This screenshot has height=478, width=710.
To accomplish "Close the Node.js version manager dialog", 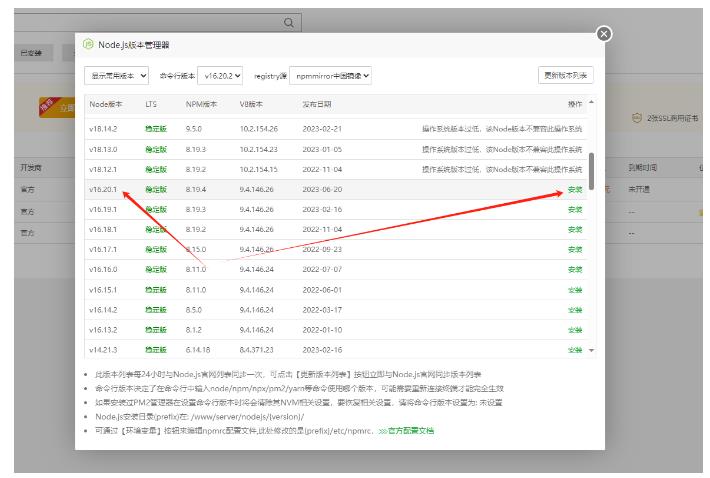I will click(x=604, y=34).
